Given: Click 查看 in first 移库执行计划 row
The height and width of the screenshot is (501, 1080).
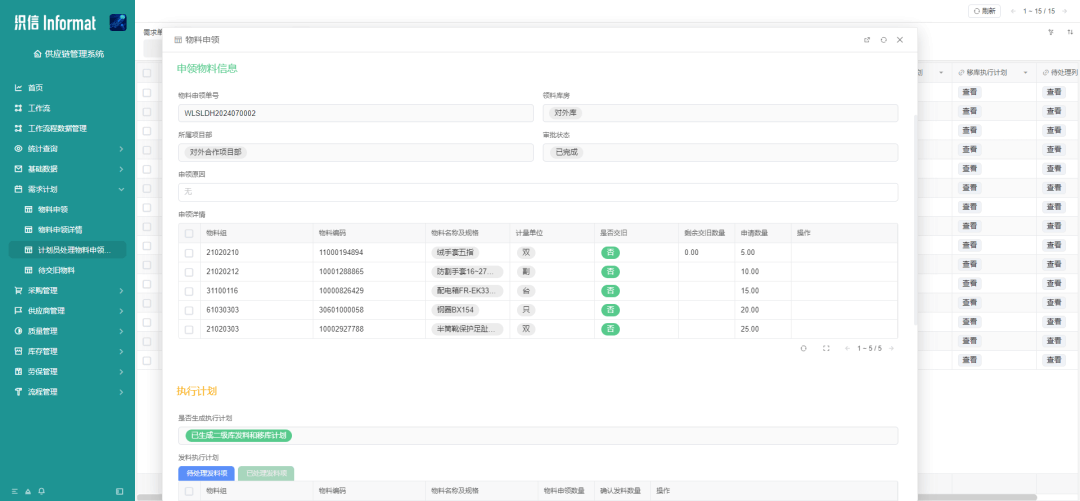Looking at the screenshot, I should (x=971, y=92).
